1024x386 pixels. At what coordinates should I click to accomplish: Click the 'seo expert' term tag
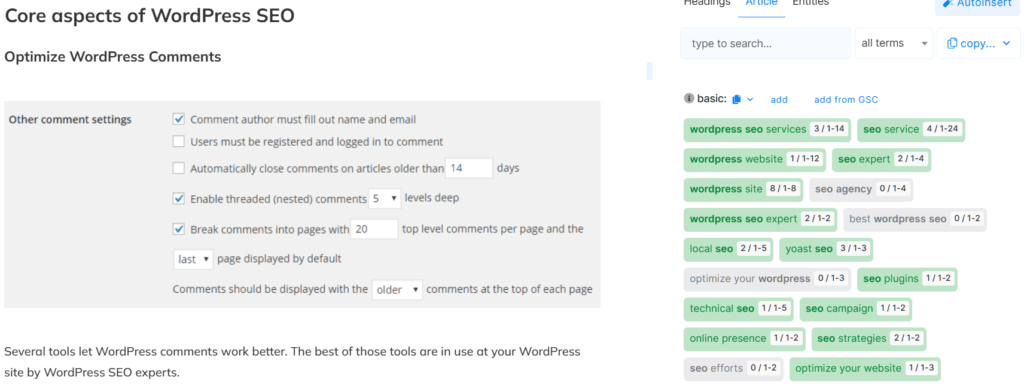[x=882, y=159]
